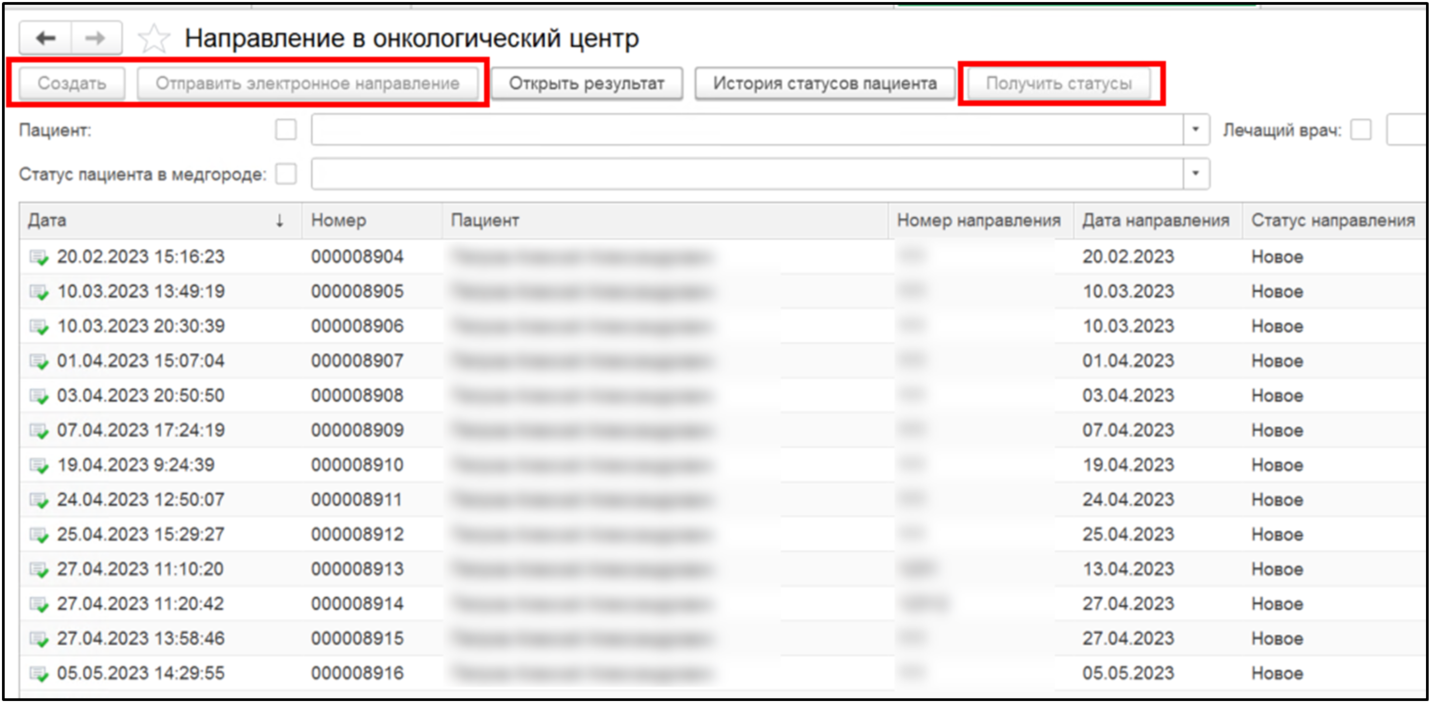Open the Пациент field dropdown arrow
This screenshot has width=1434, height=704.
point(1196,130)
